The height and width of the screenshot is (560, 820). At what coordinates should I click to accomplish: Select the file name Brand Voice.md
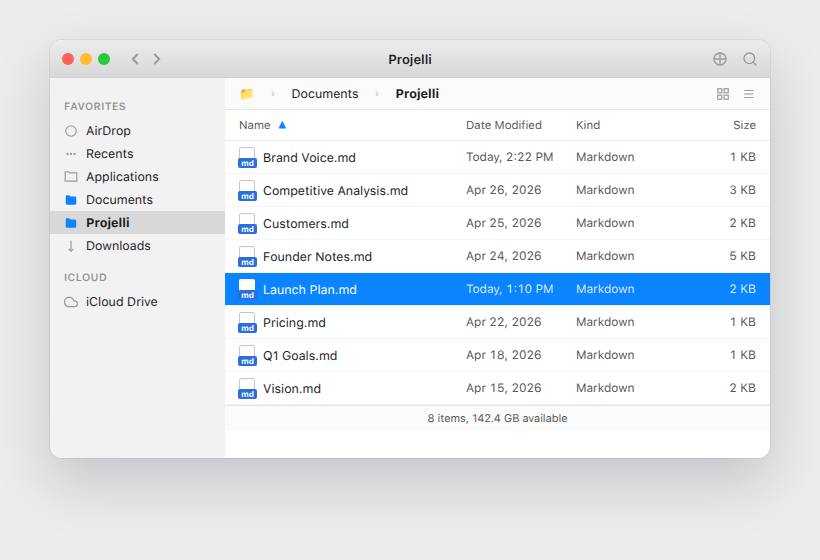tap(309, 157)
